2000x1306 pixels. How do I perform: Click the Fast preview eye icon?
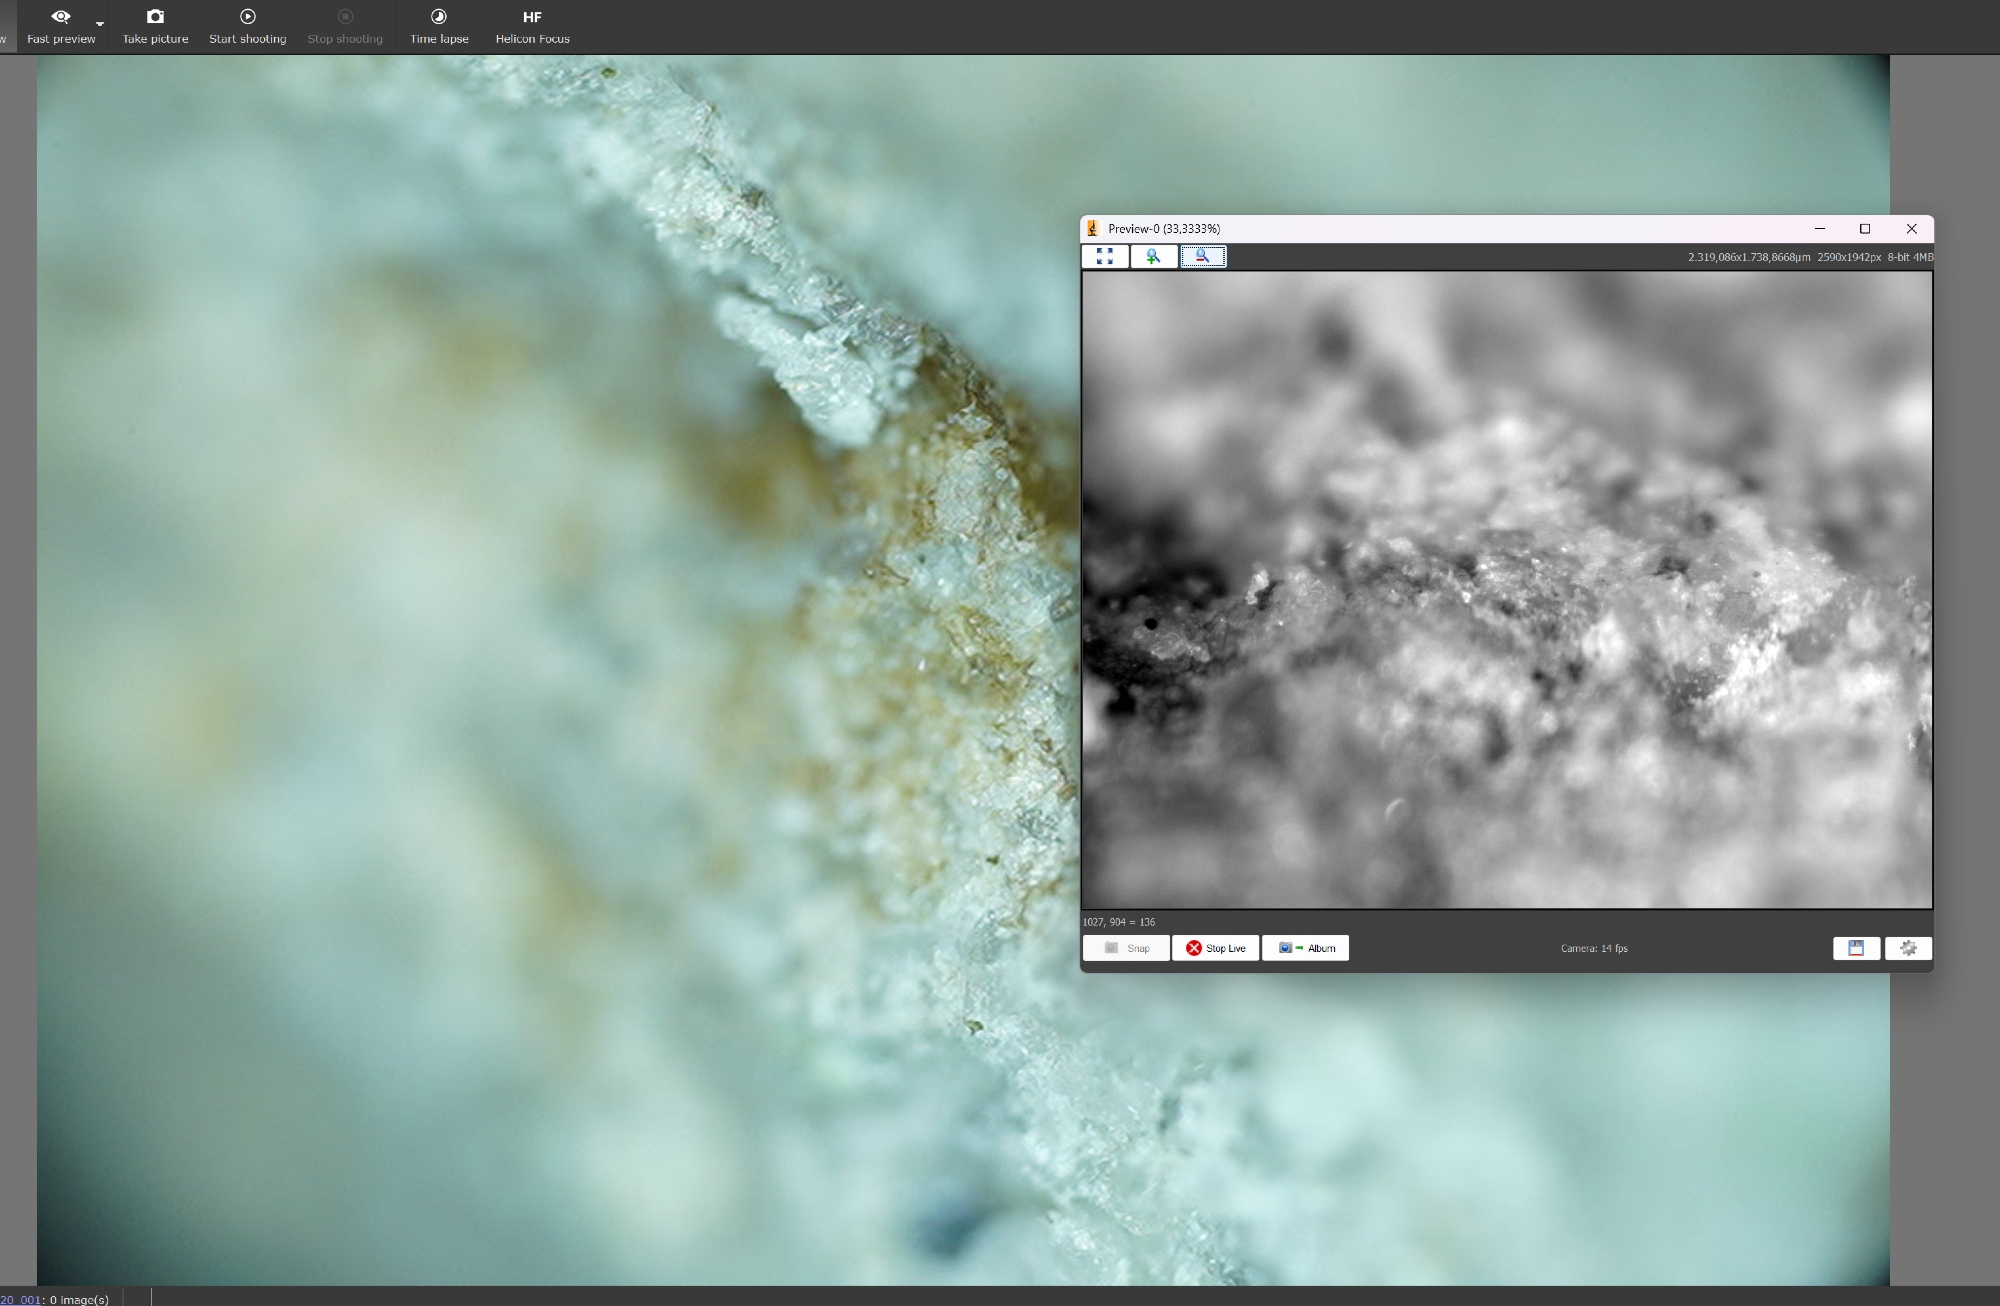(x=61, y=17)
